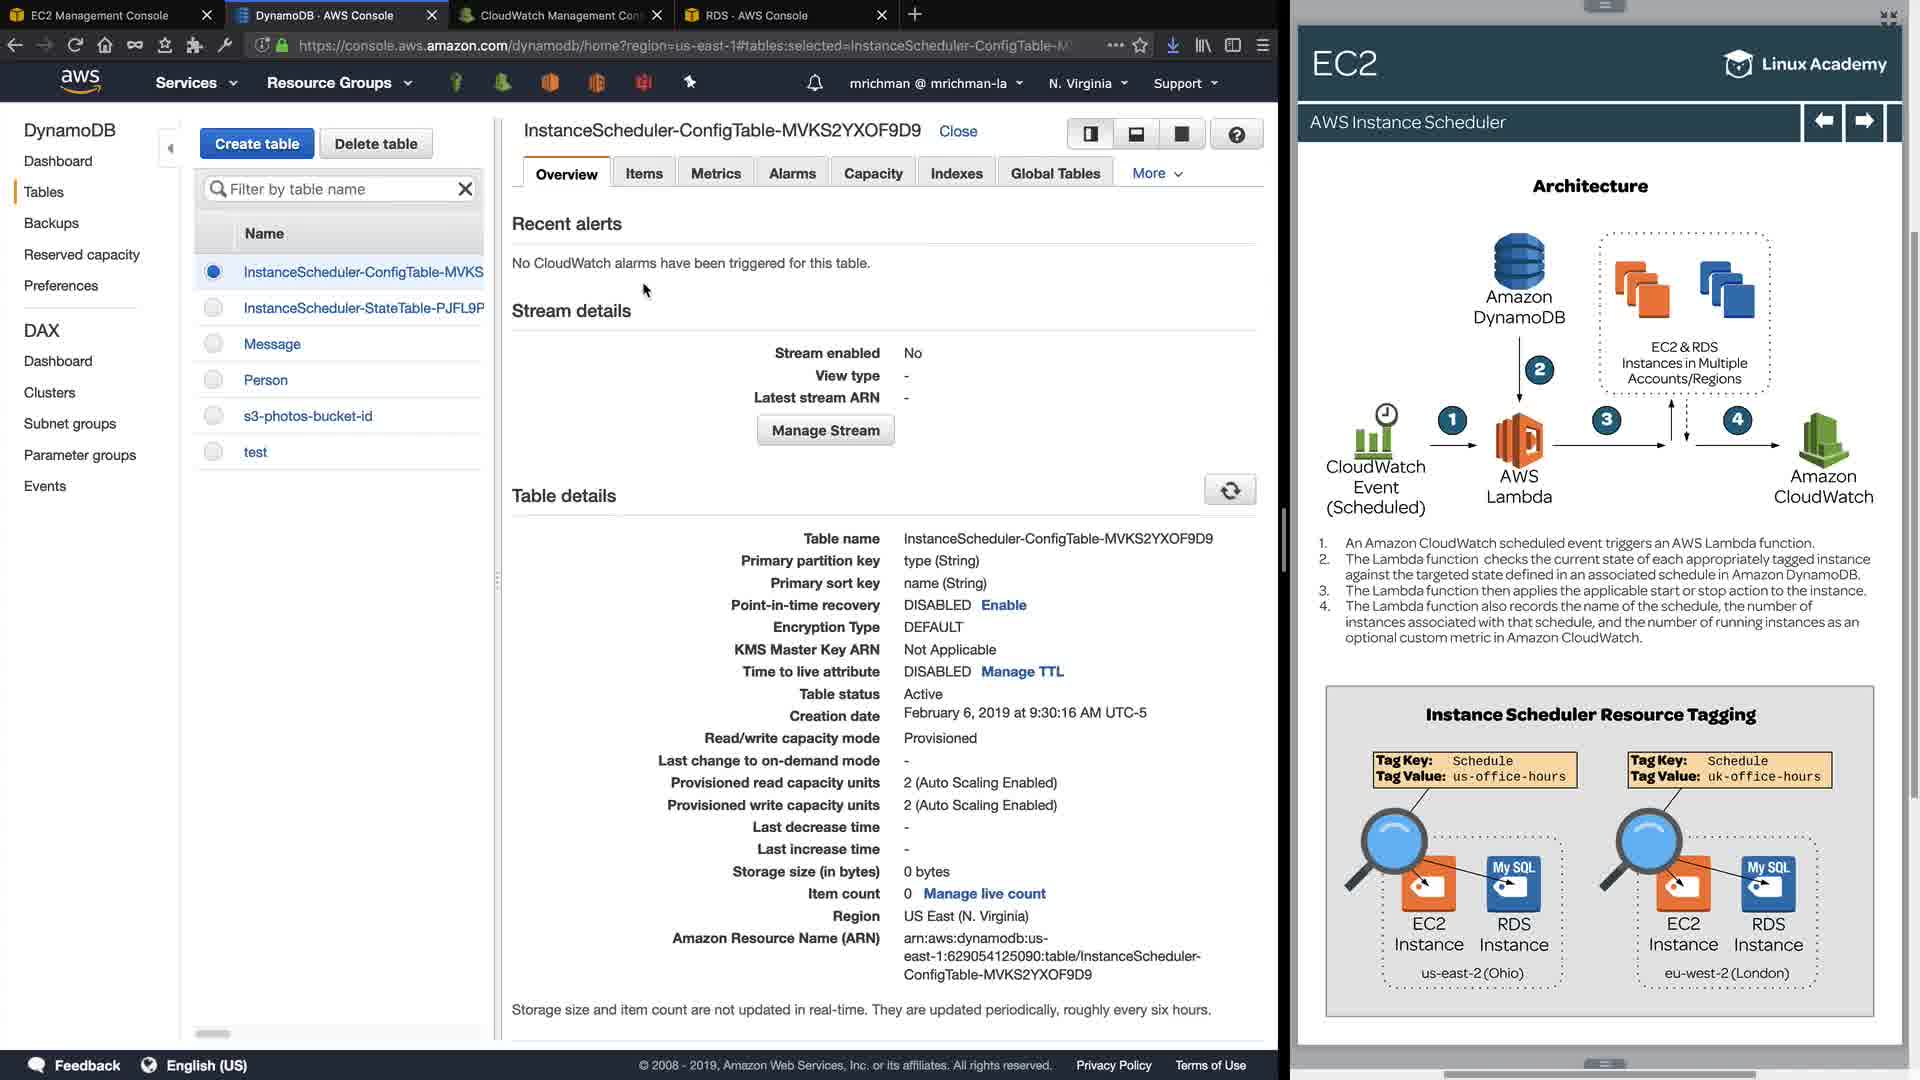Clear the table name filter
Image resolution: width=1920 pixels, height=1080 pixels.
point(465,189)
